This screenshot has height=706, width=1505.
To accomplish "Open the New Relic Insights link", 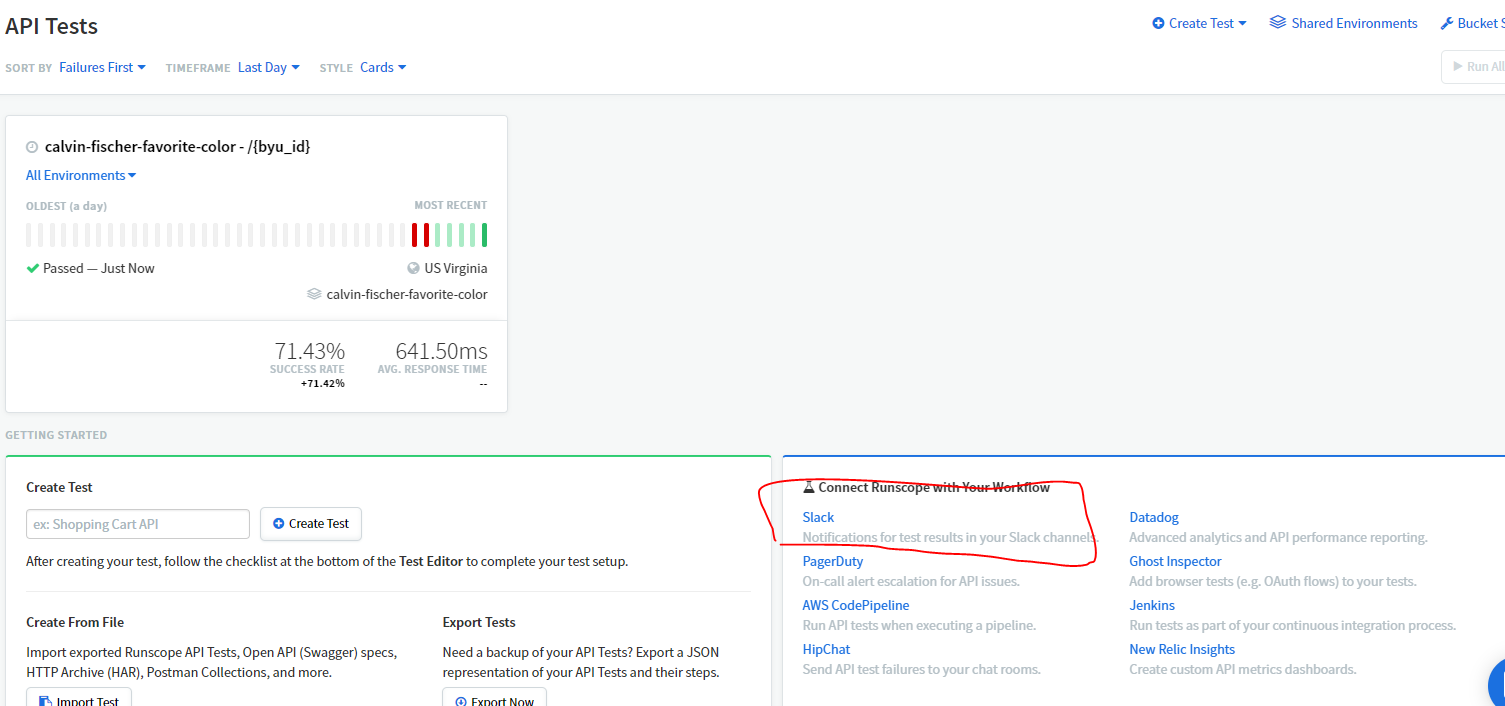I will [1182, 649].
